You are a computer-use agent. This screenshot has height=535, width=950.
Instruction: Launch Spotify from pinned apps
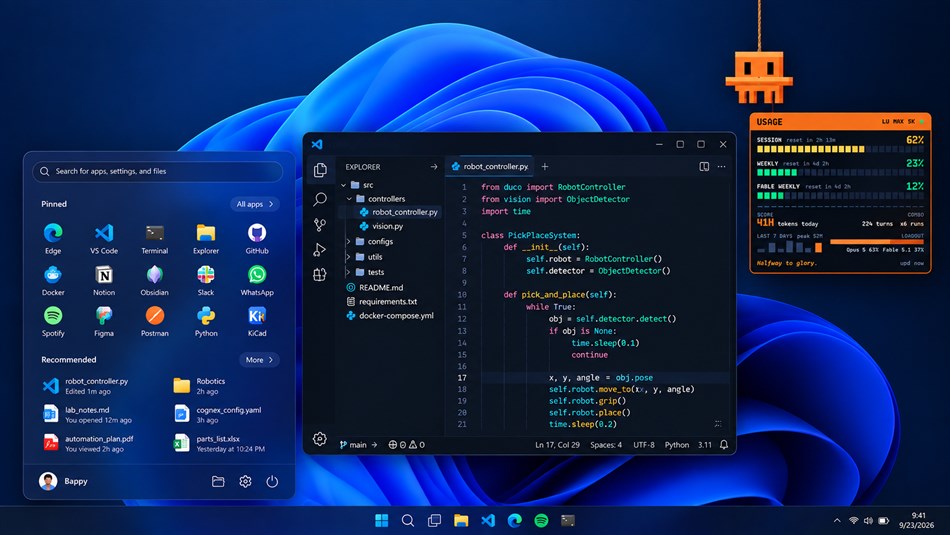[x=53, y=321]
